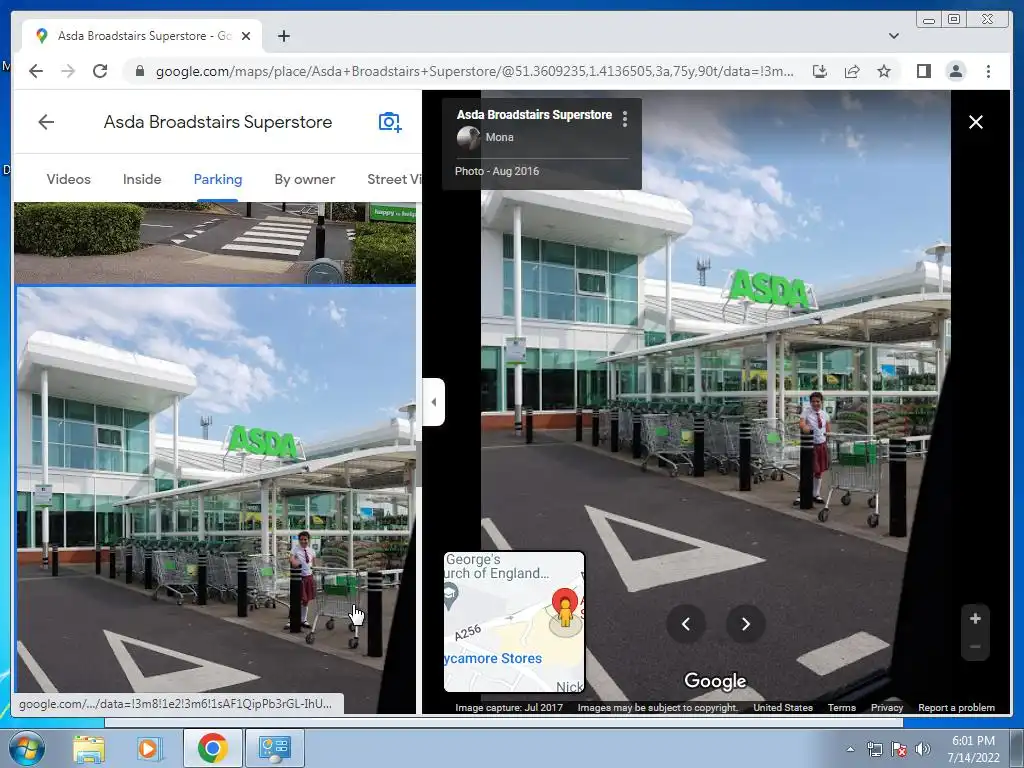Show the next photo

(x=745, y=624)
